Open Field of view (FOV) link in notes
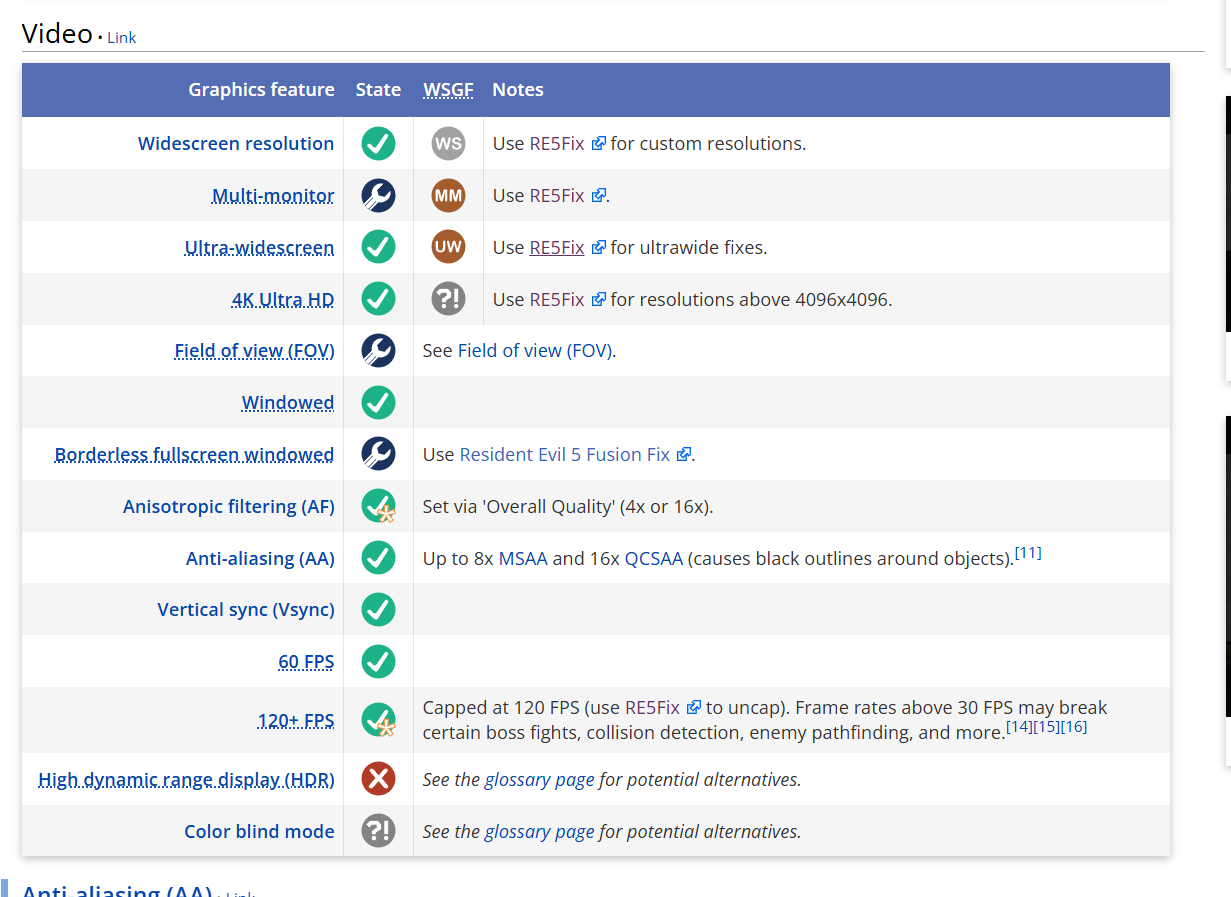 535,351
